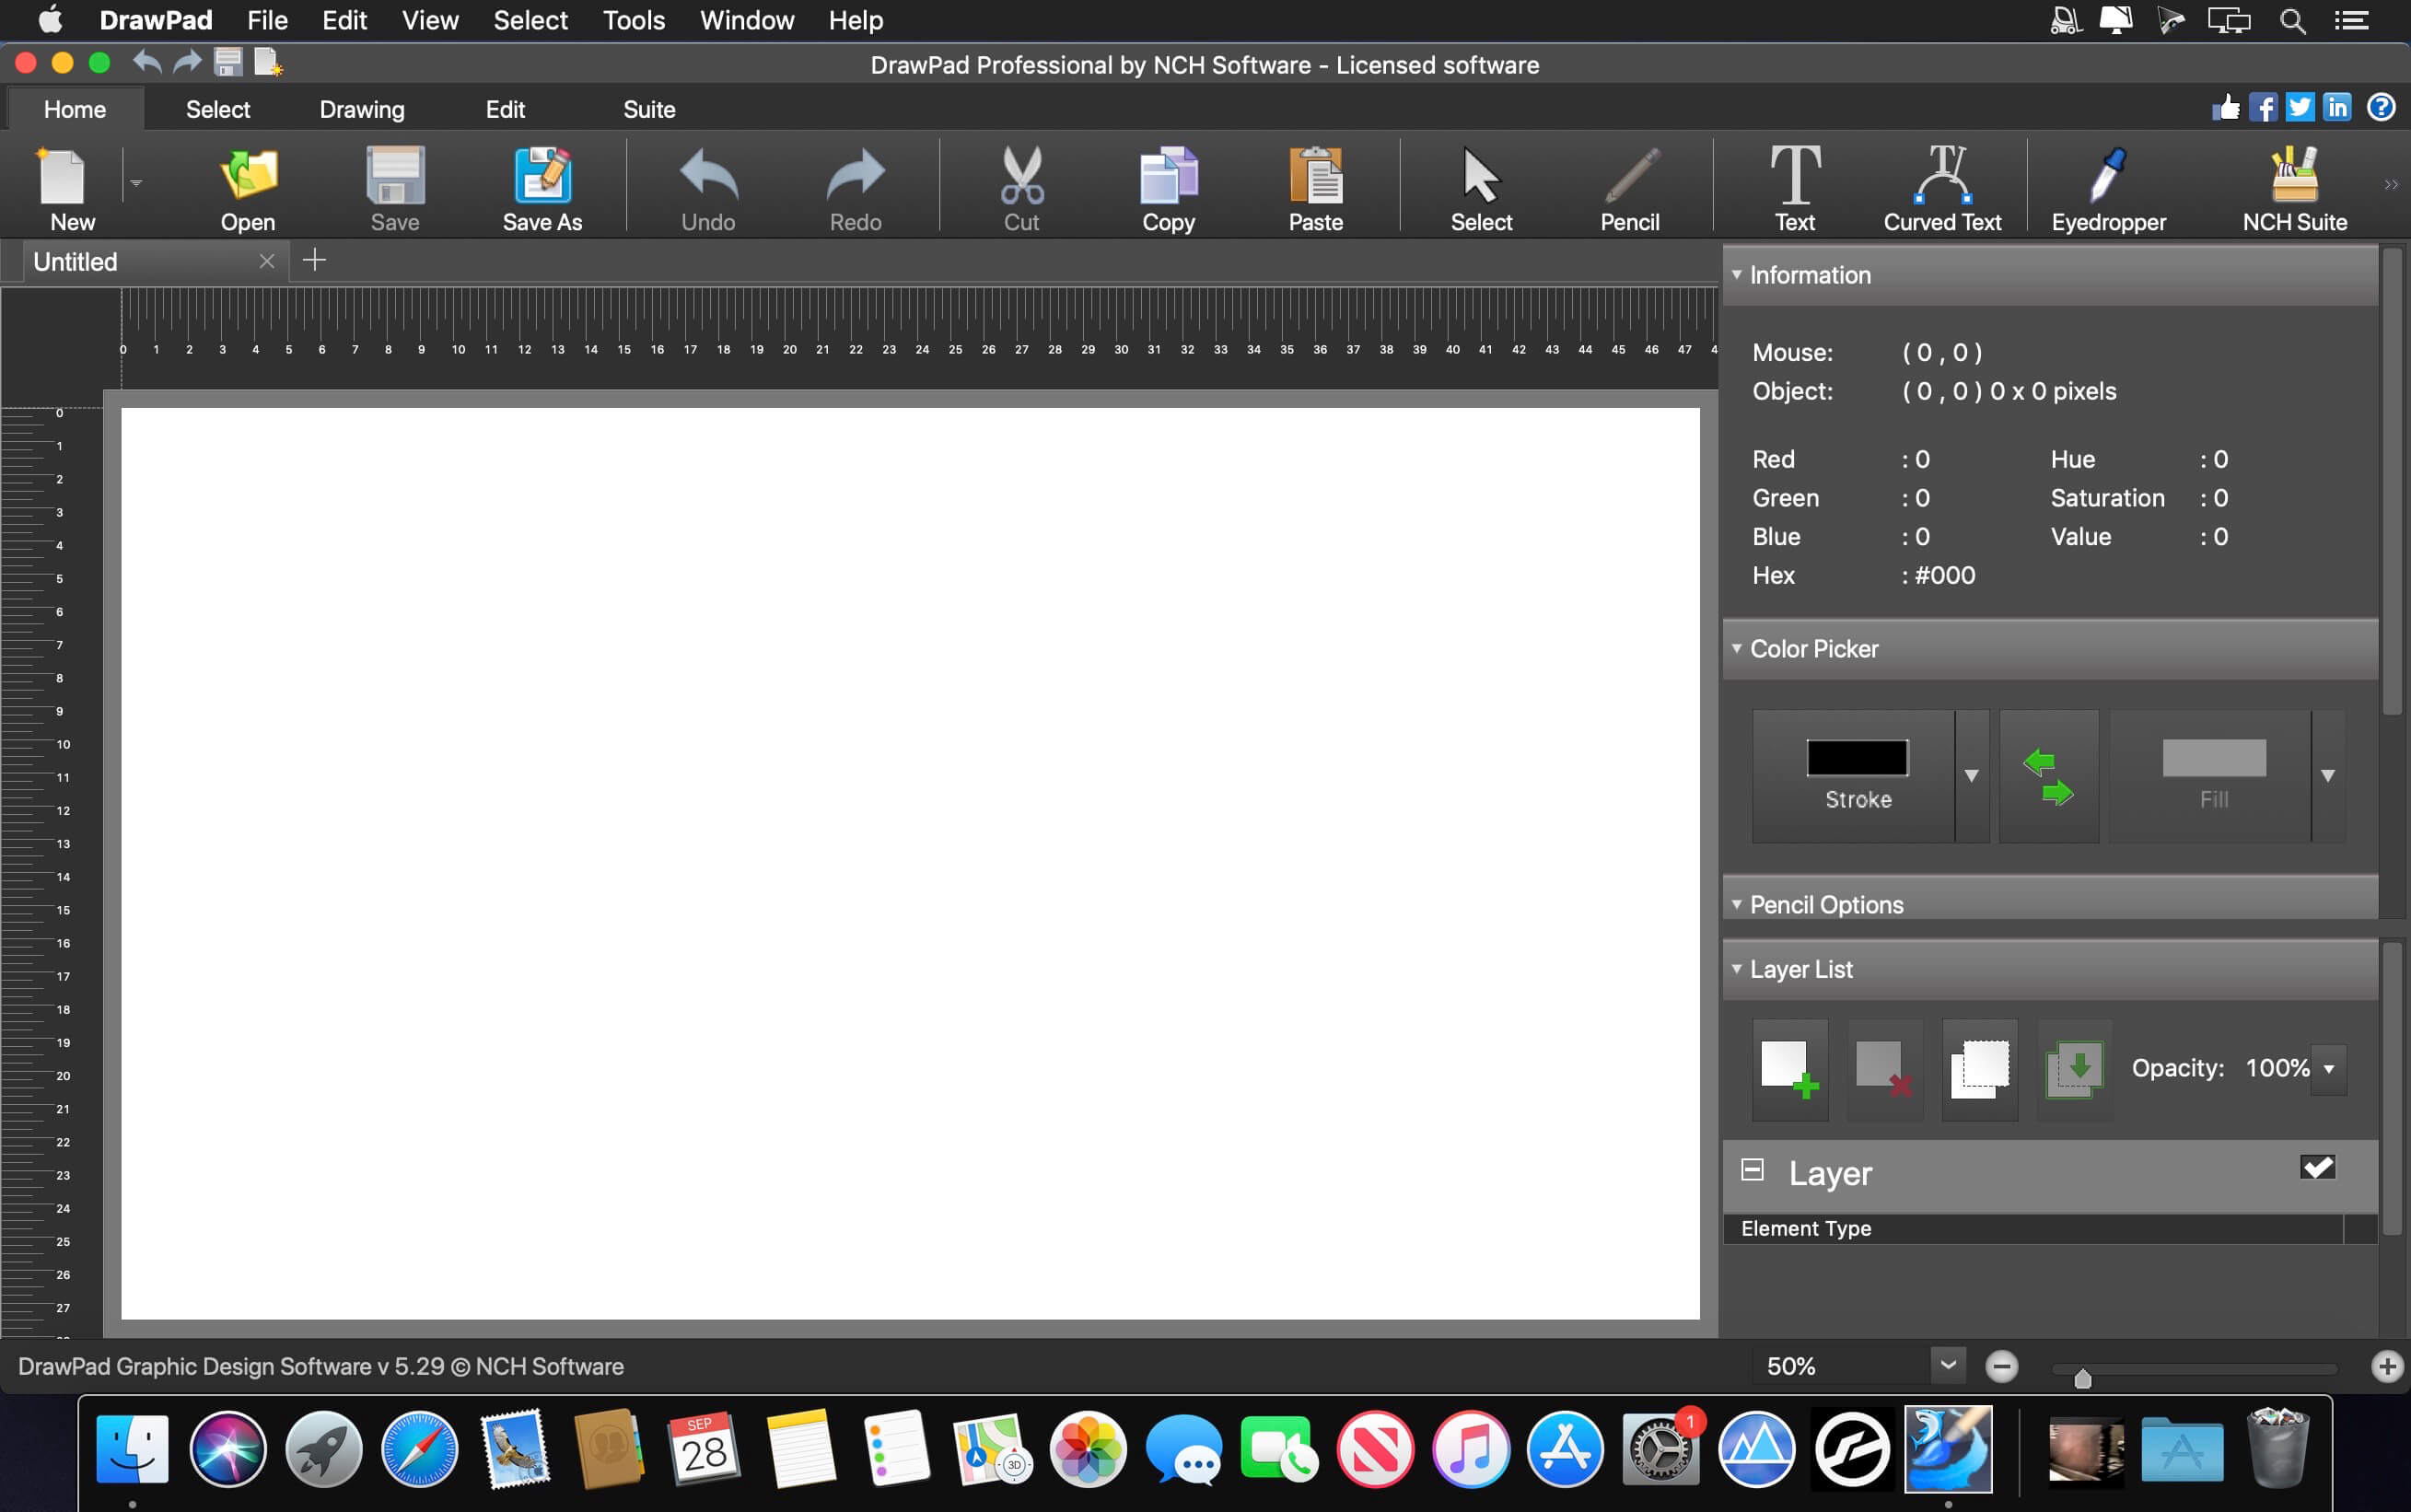Switch to the Drawing tab

click(362, 108)
